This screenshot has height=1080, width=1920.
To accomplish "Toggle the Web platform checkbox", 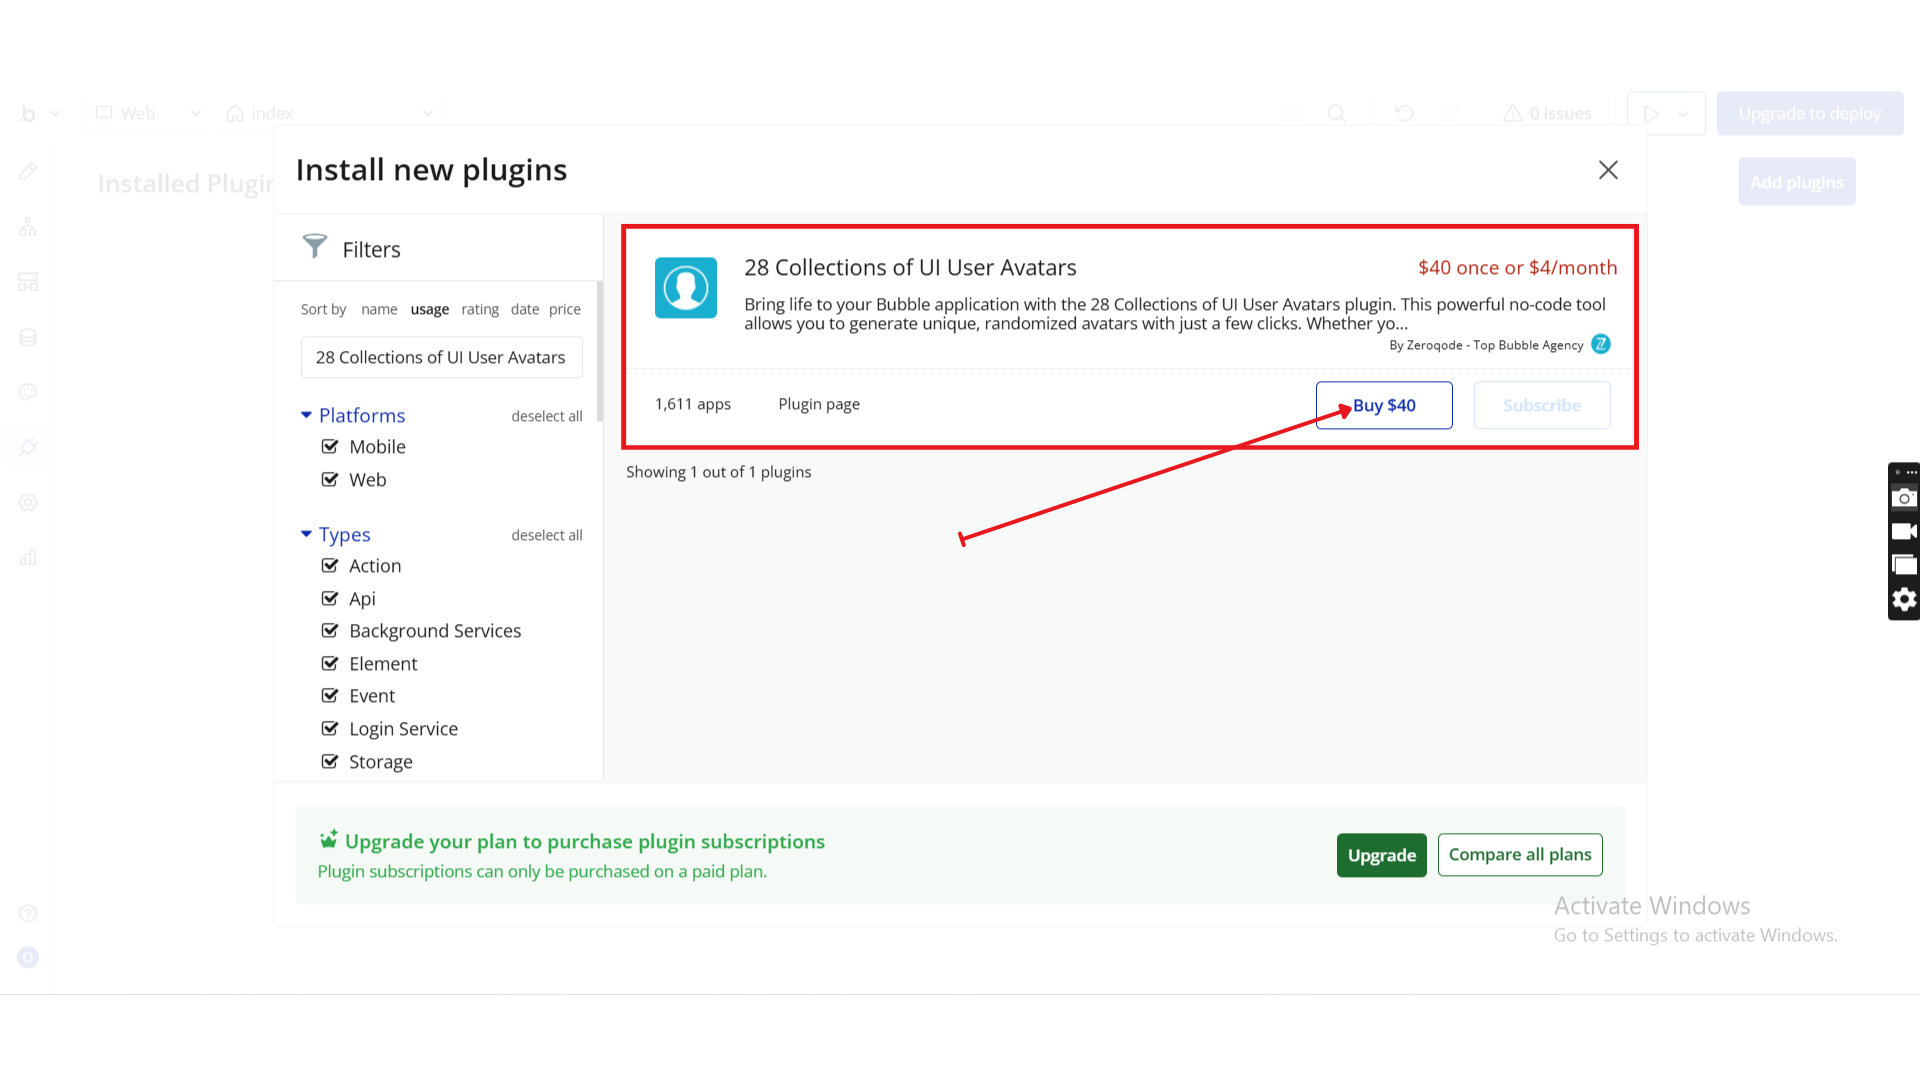I will point(330,480).
